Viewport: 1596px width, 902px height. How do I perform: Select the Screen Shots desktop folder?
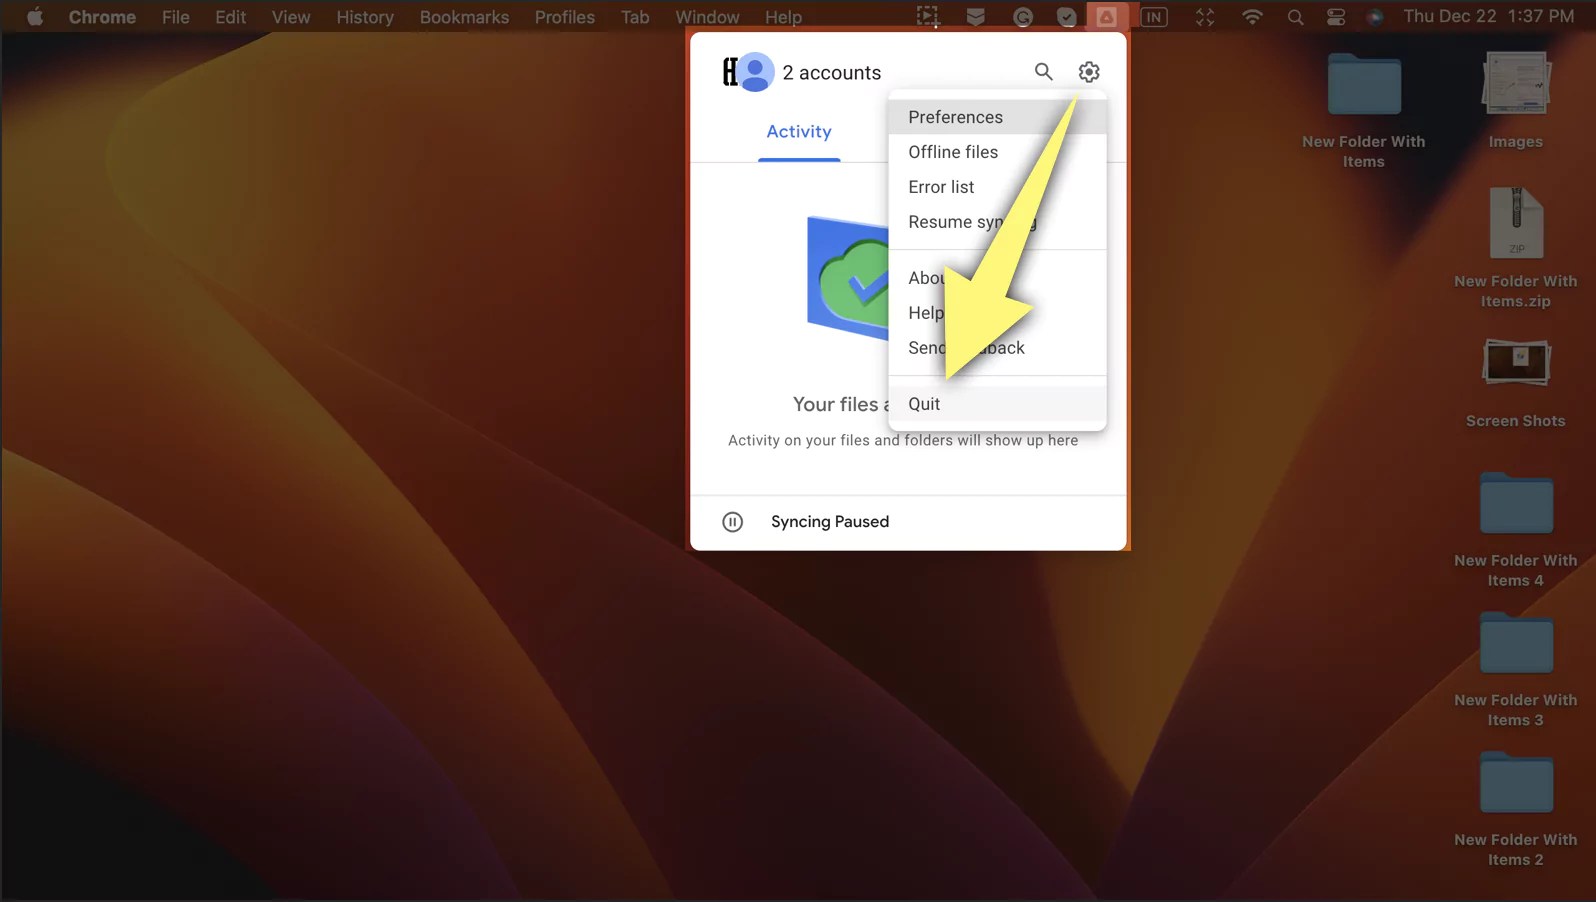pyautogui.click(x=1516, y=383)
